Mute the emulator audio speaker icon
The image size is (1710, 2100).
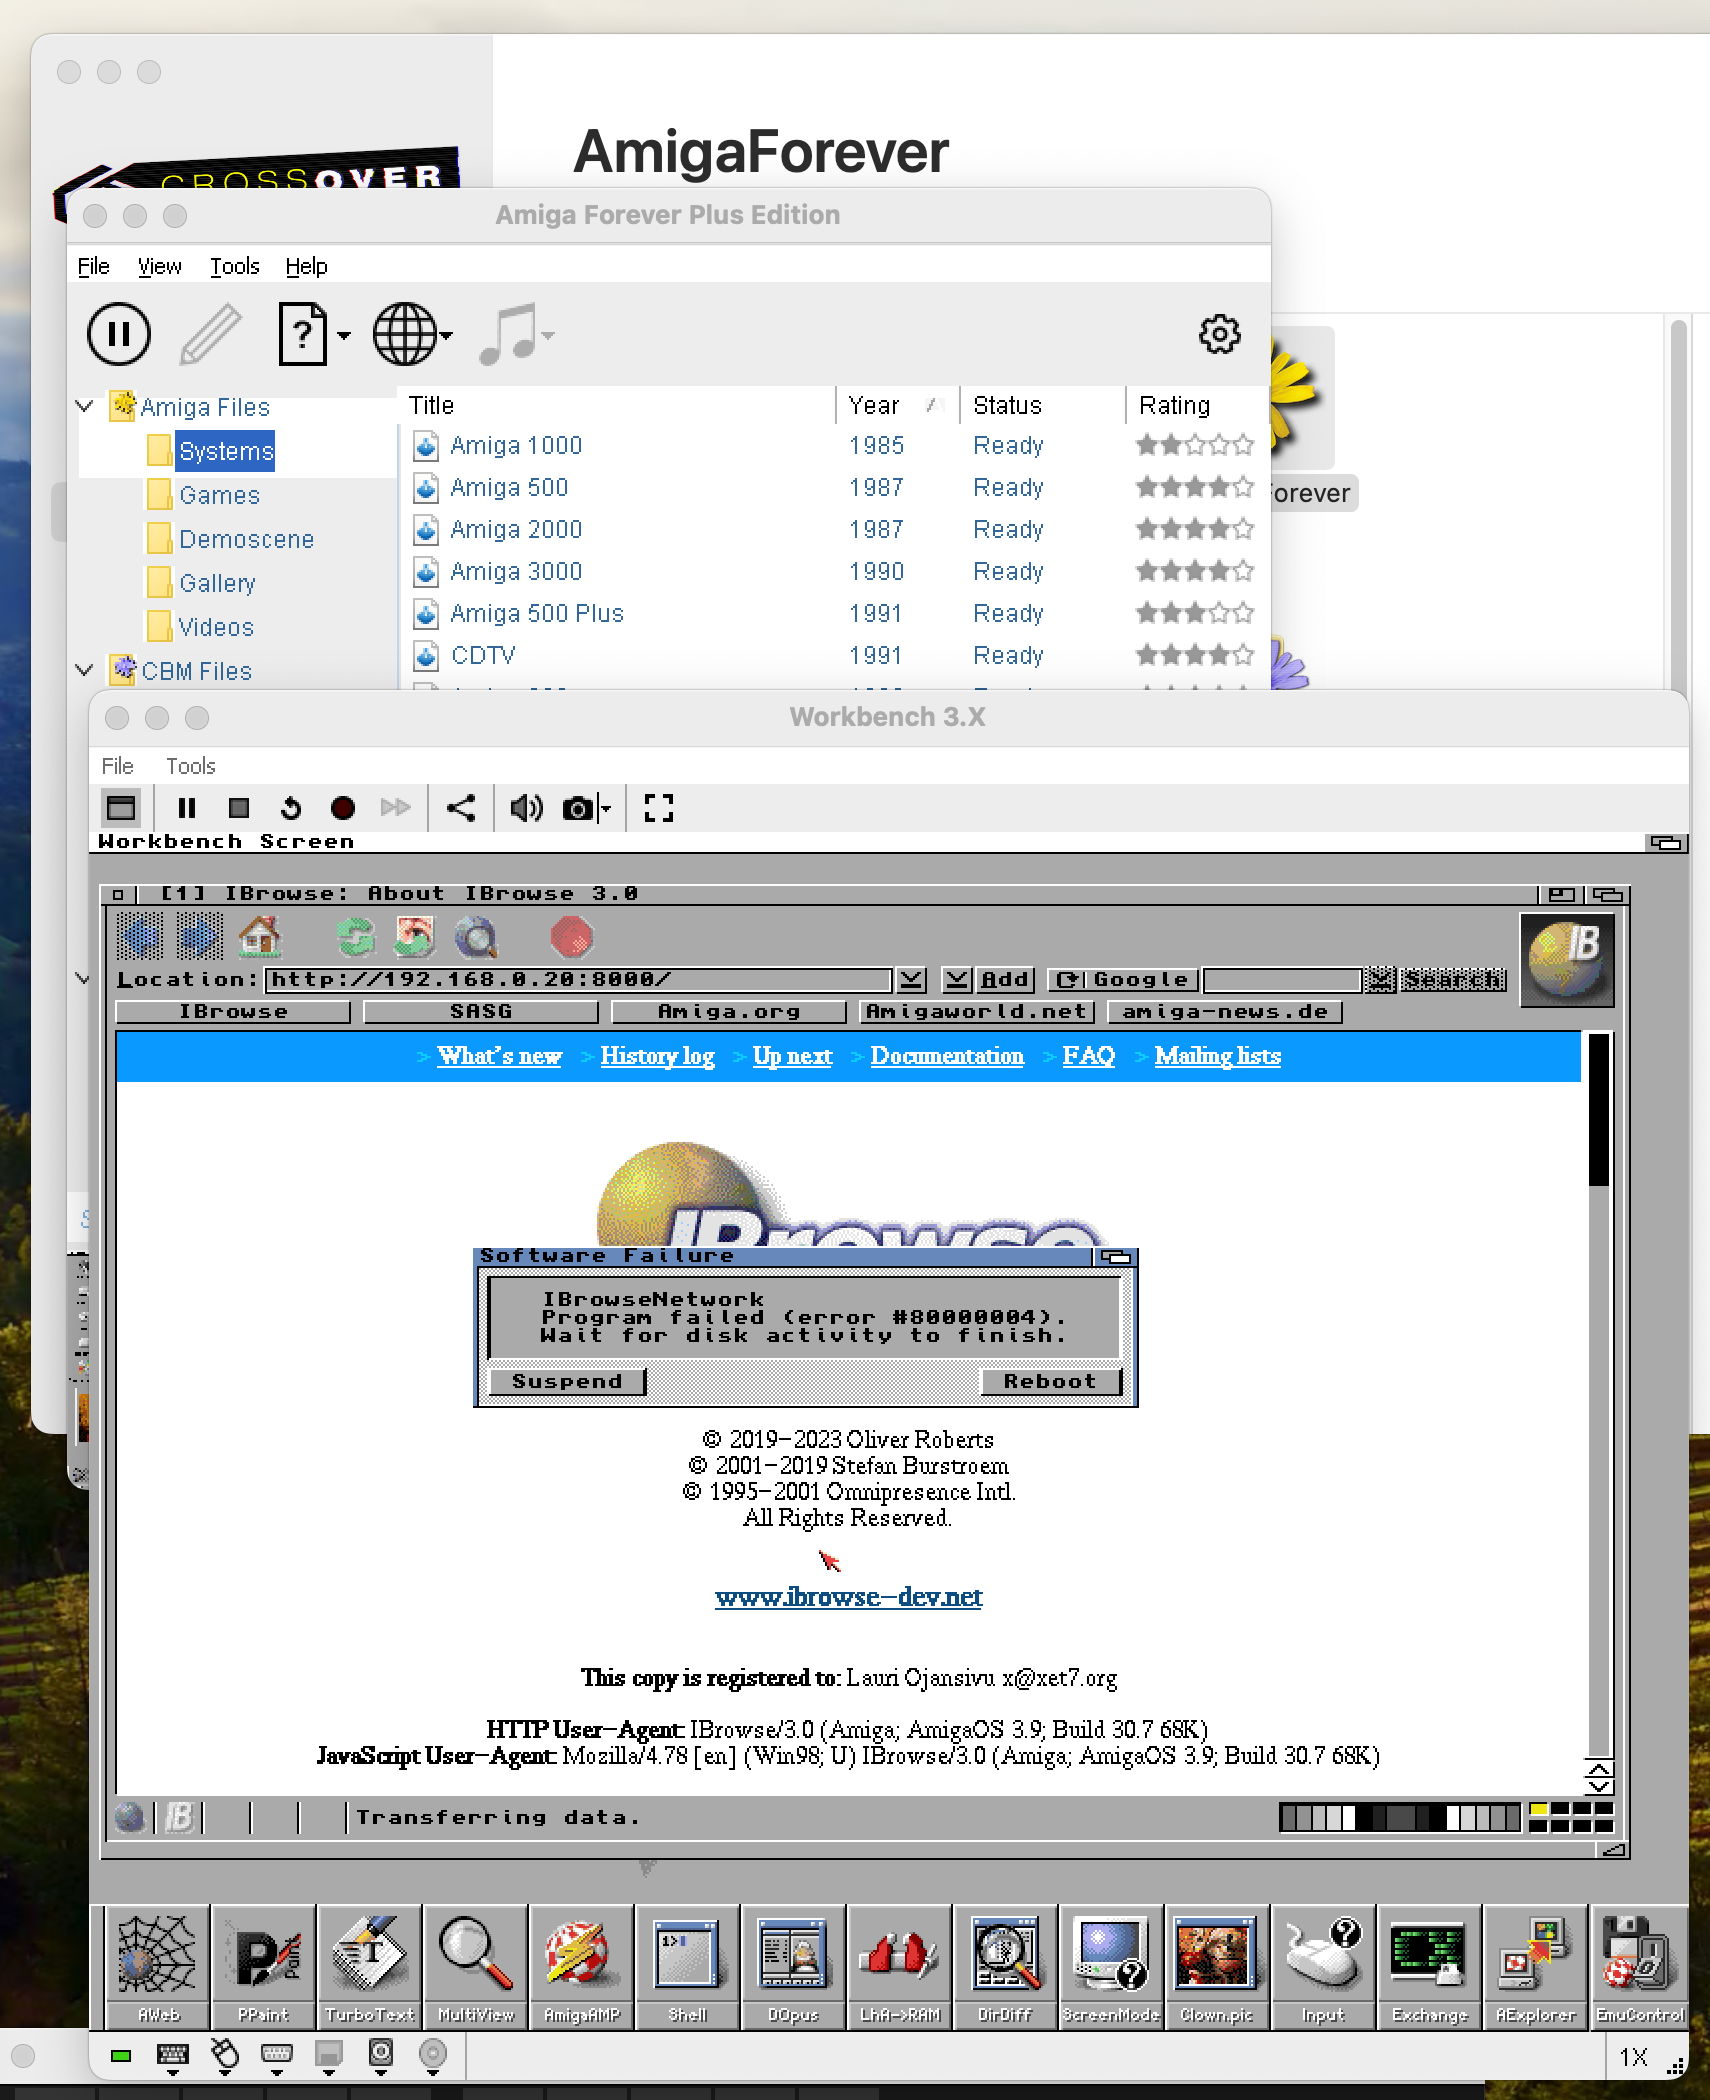(x=526, y=808)
